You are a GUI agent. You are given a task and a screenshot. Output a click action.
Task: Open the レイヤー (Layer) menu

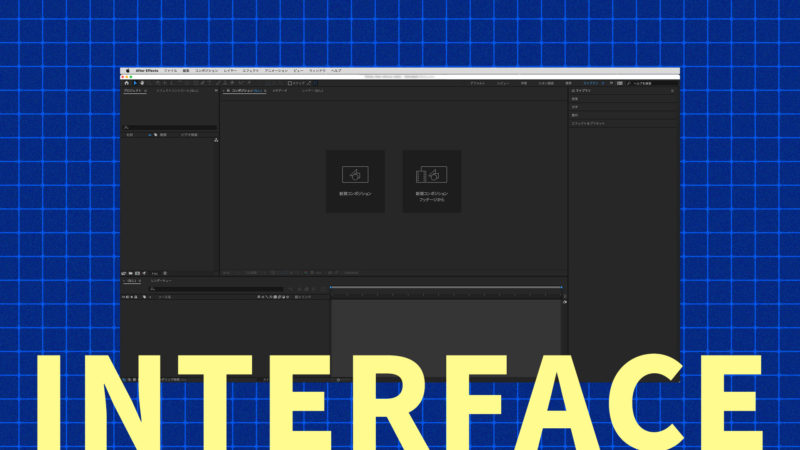pyautogui.click(x=230, y=71)
